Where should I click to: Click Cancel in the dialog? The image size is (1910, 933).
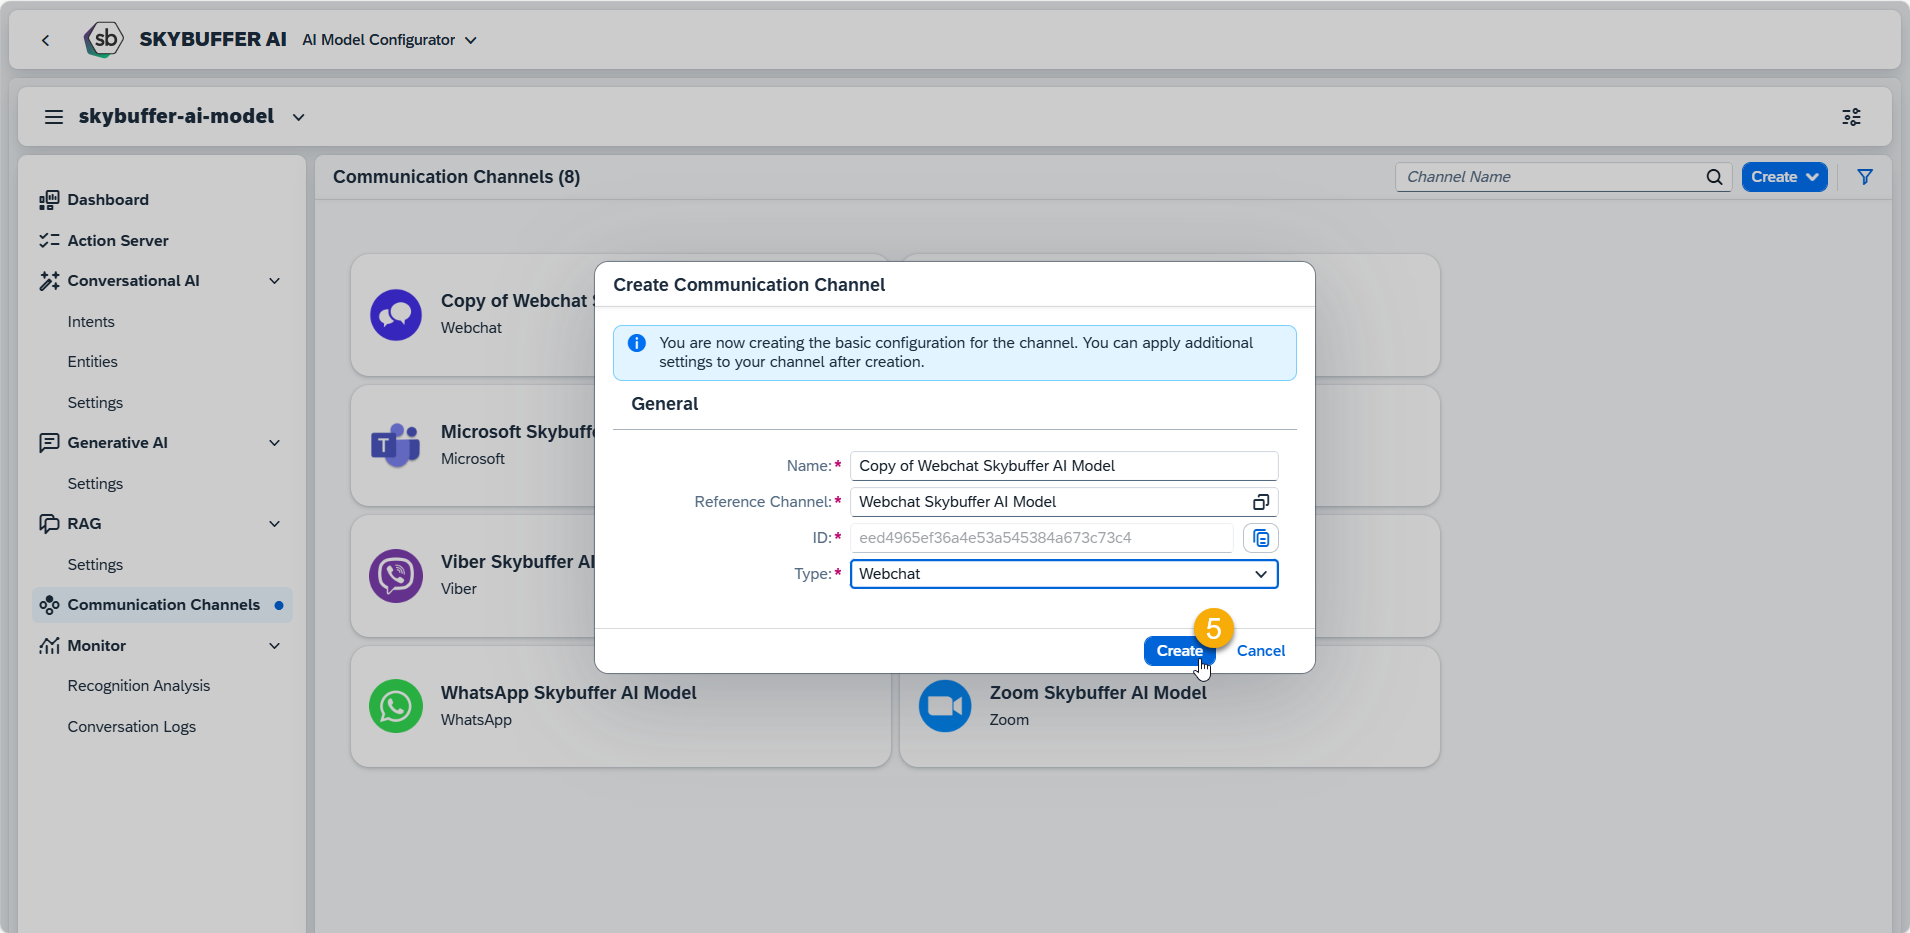pyautogui.click(x=1261, y=651)
